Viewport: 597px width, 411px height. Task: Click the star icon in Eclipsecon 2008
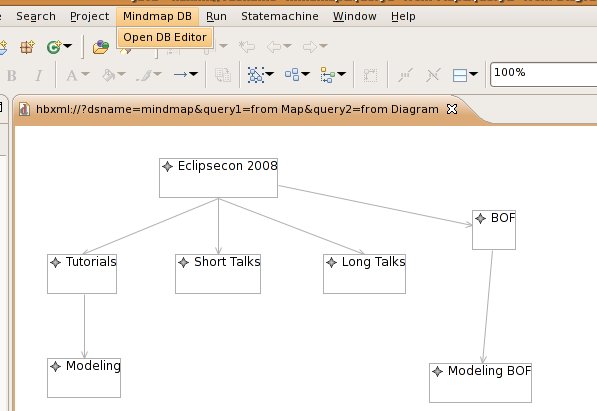168,166
